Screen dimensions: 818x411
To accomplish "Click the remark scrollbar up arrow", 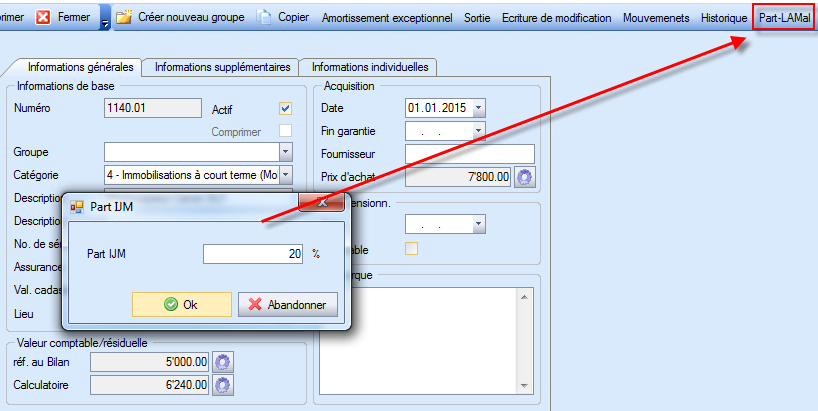I will pos(525,296).
